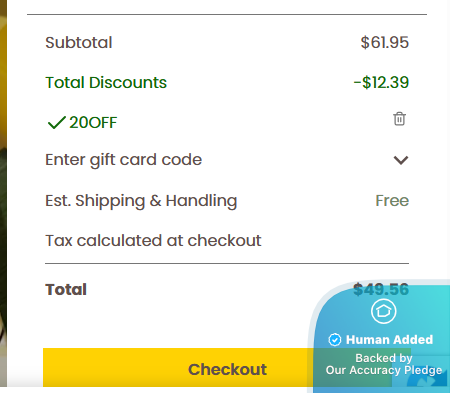Click the -$12.39 discount amount
Image resolution: width=450 pixels, height=393 pixels.
click(x=381, y=82)
